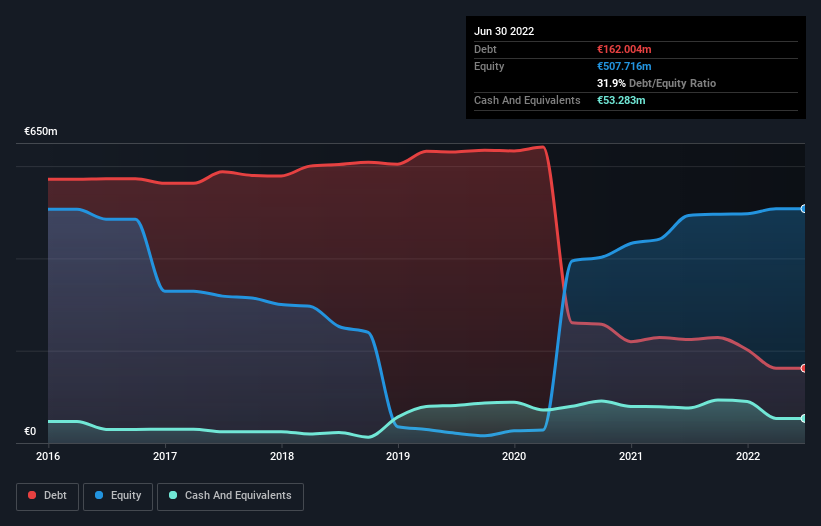
Task: Click the red Debt endpoint marker
Action: coord(804,368)
